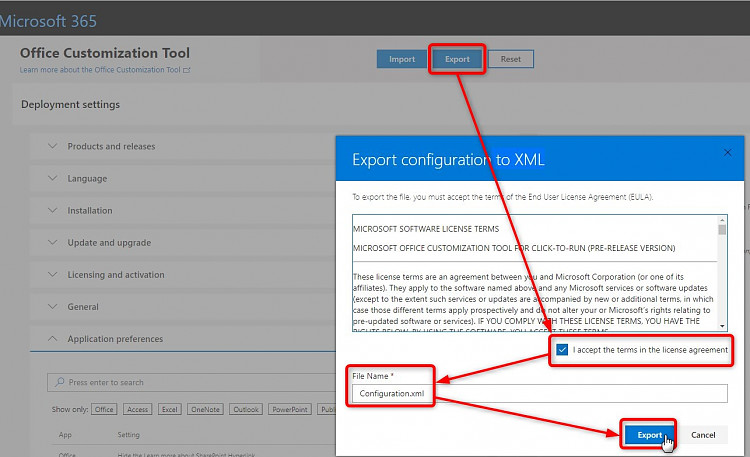The width and height of the screenshot is (750, 457).
Task: Filter settings by Outlook
Action: 246,410
